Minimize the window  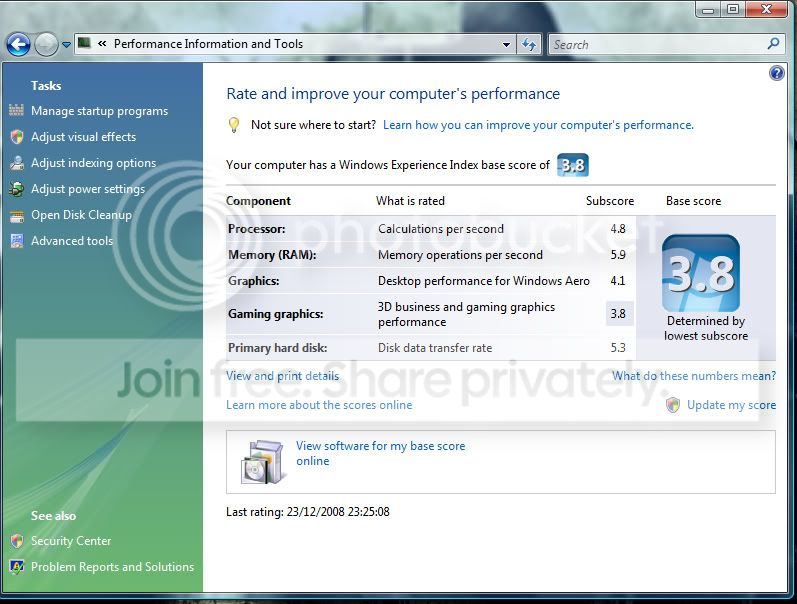click(x=709, y=9)
